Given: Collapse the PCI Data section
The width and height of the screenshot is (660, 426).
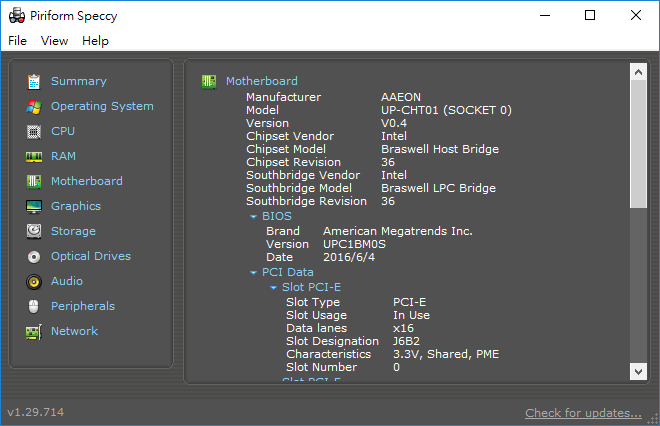Looking at the screenshot, I should pos(254,272).
